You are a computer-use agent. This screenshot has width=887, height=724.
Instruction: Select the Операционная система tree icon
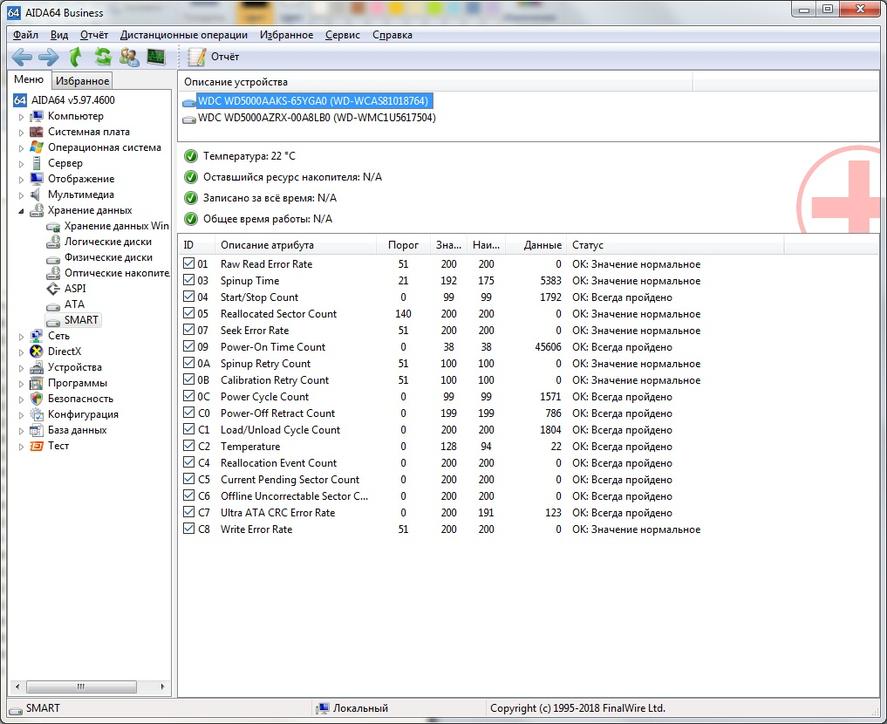point(36,147)
